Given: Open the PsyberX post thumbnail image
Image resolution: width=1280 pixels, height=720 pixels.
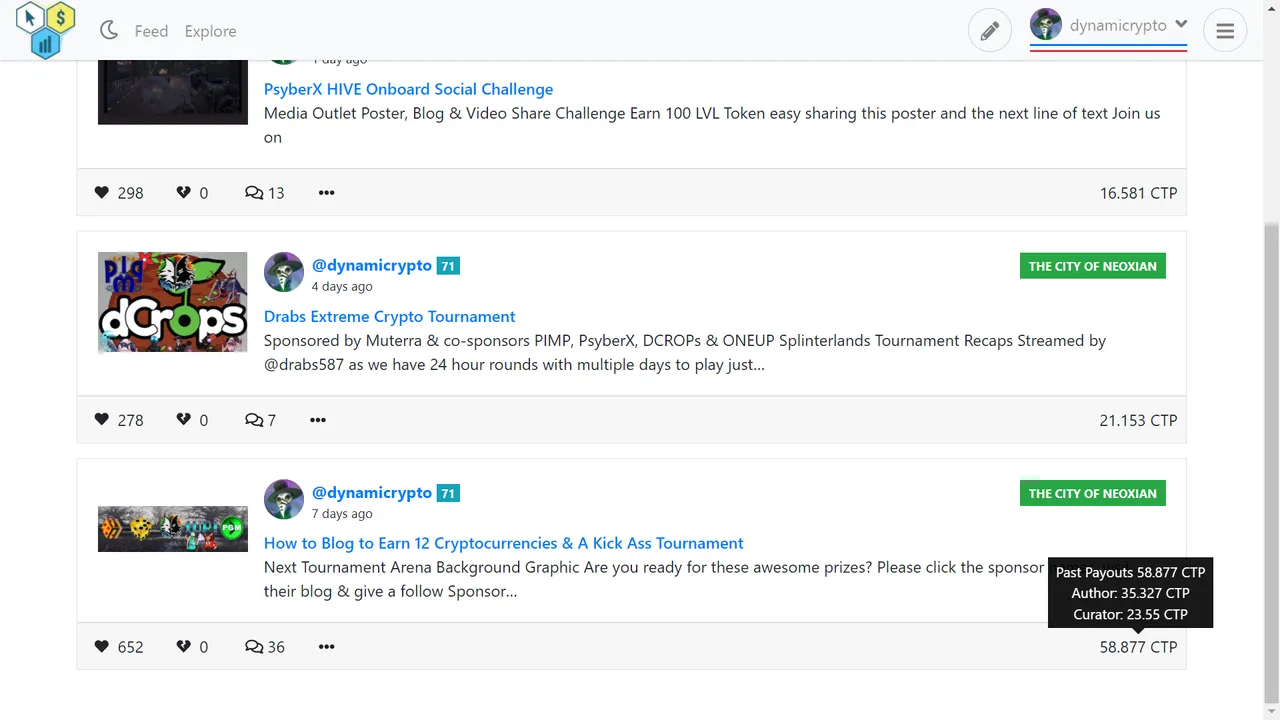Looking at the screenshot, I should pyautogui.click(x=173, y=92).
